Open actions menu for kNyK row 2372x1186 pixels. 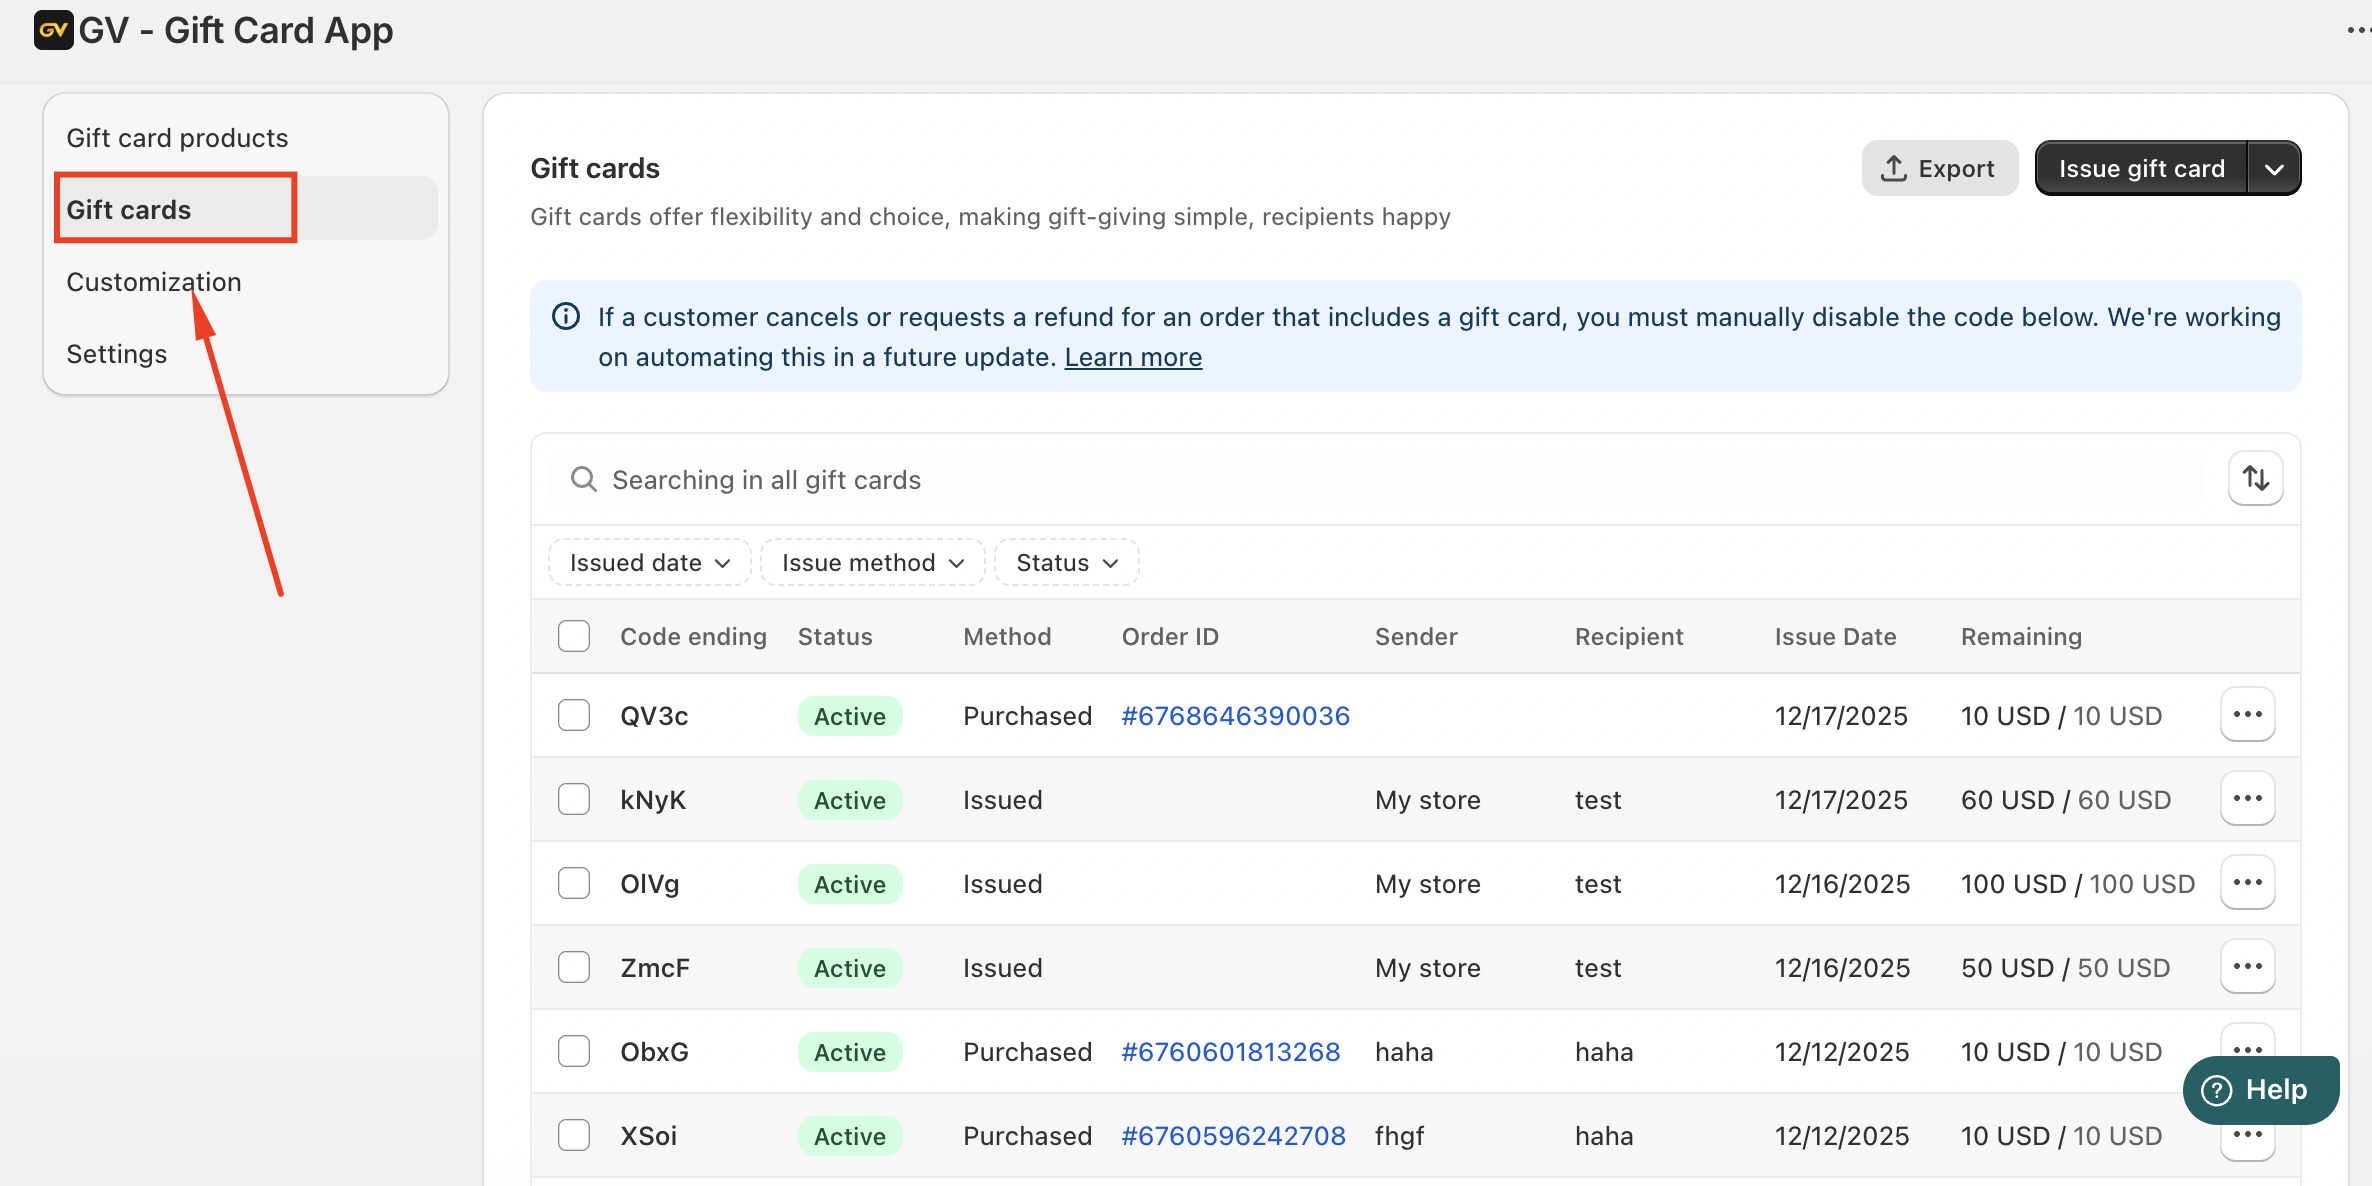pos(2247,799)
